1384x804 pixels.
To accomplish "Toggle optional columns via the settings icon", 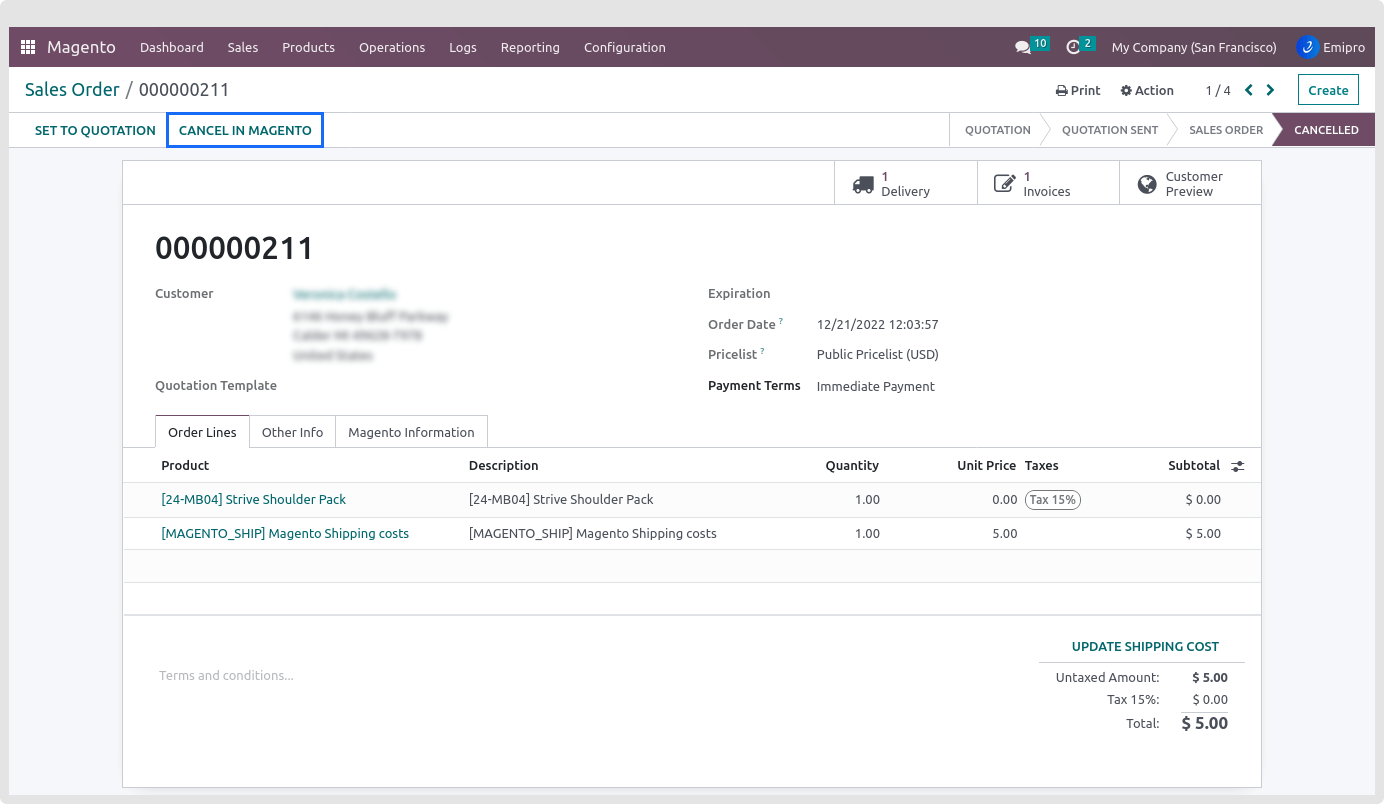I will tap(1237, 466).
